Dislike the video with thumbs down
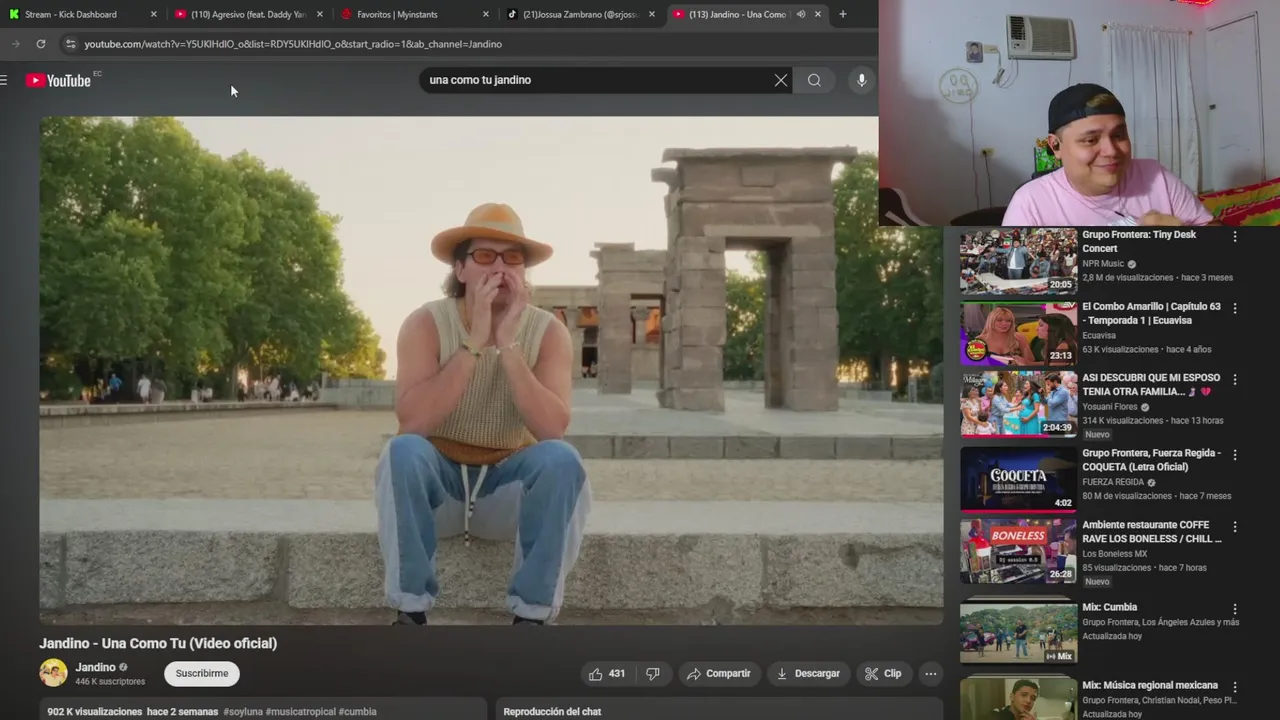This screenshot has width=1280, height=720. pyautogui.click(x=653, y=674)
